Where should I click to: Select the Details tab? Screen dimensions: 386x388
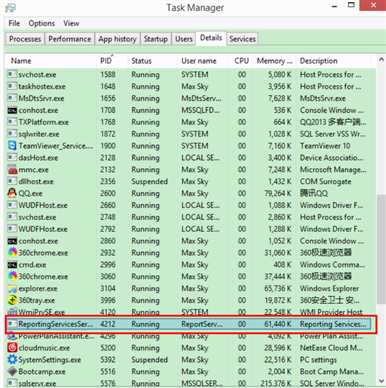point(211,38)
